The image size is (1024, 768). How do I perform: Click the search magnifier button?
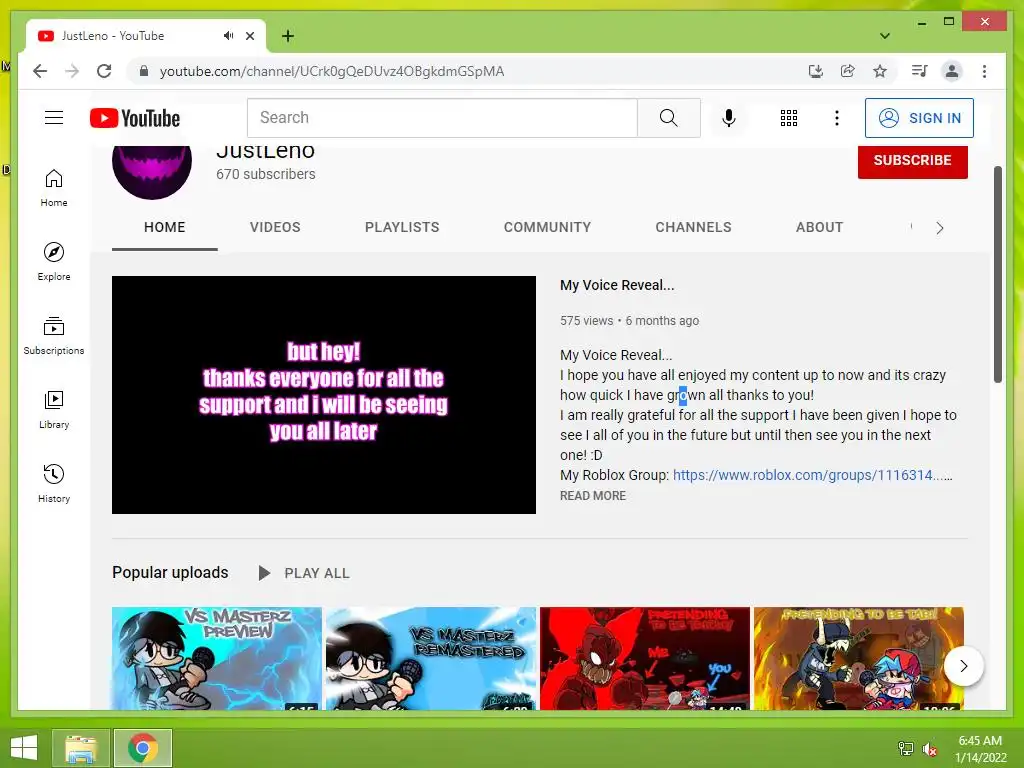coord(669,118)
